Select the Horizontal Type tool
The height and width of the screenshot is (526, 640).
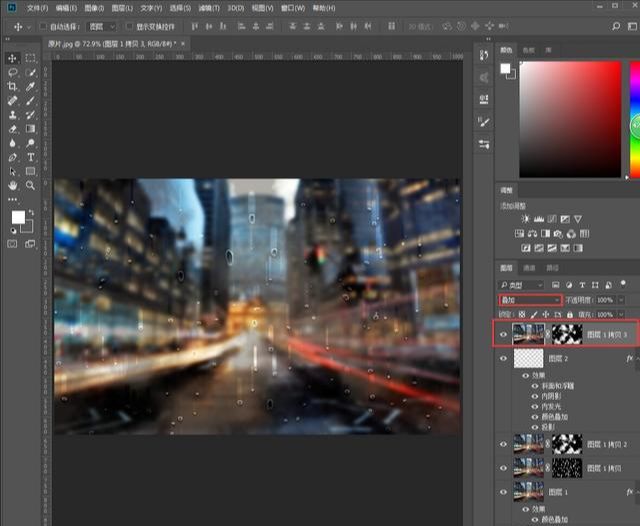pos(30,157)
